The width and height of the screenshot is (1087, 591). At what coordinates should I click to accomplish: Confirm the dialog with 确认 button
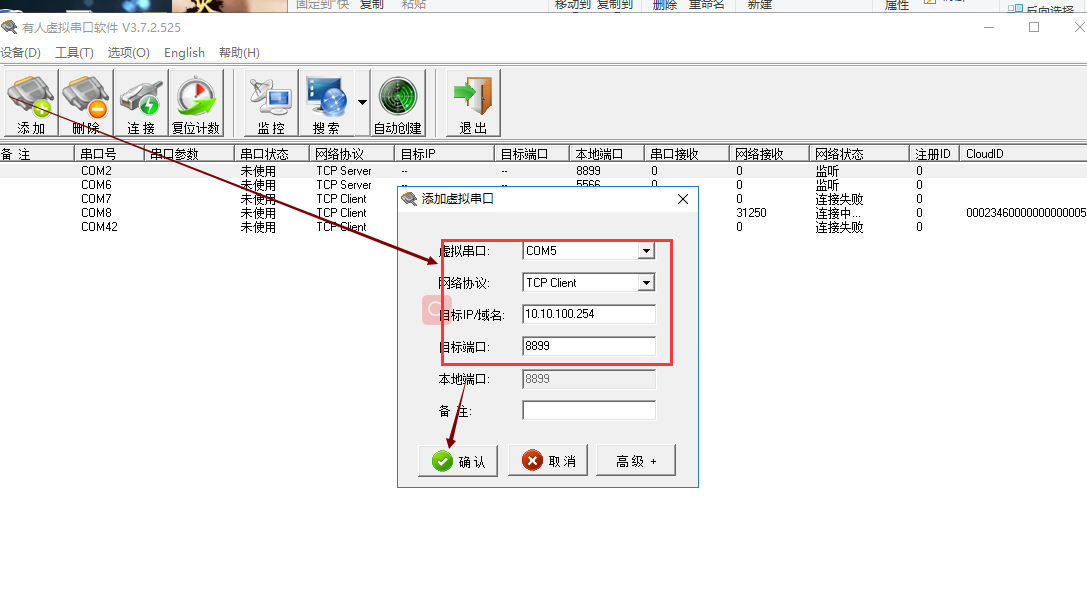pos(457,461)
